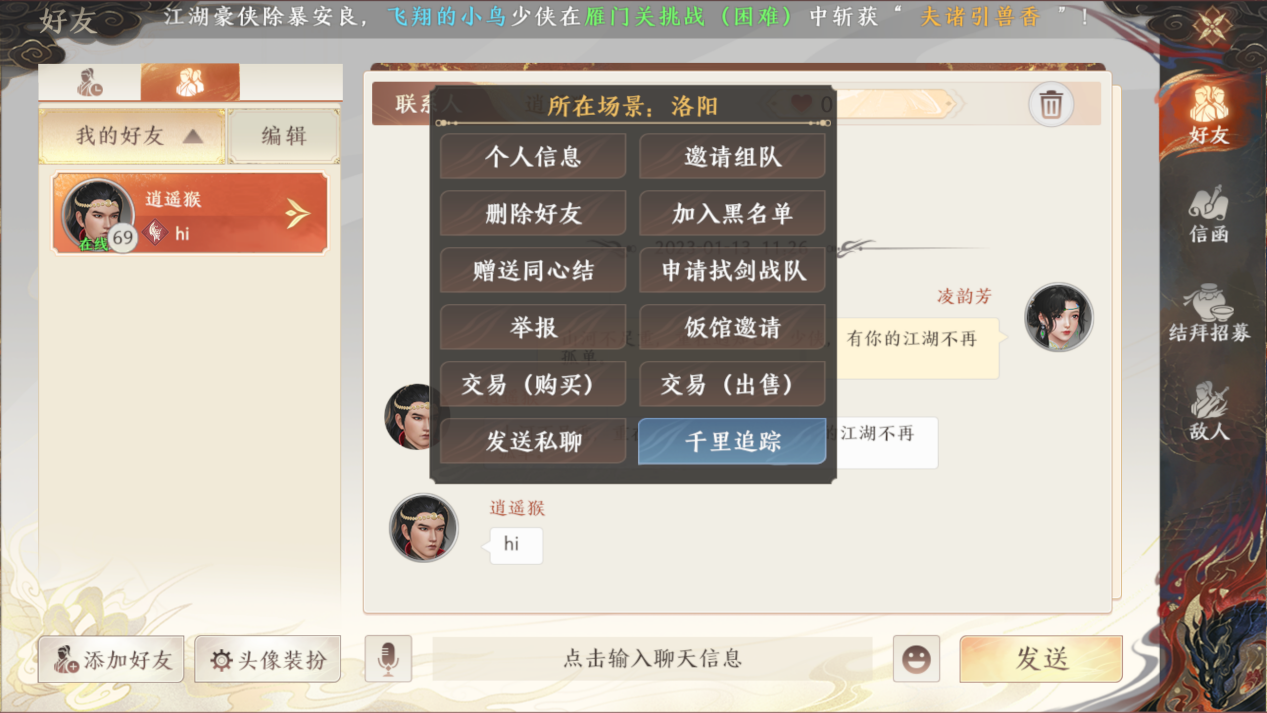Switch to the recent contacts tab icon

(90, 83)
